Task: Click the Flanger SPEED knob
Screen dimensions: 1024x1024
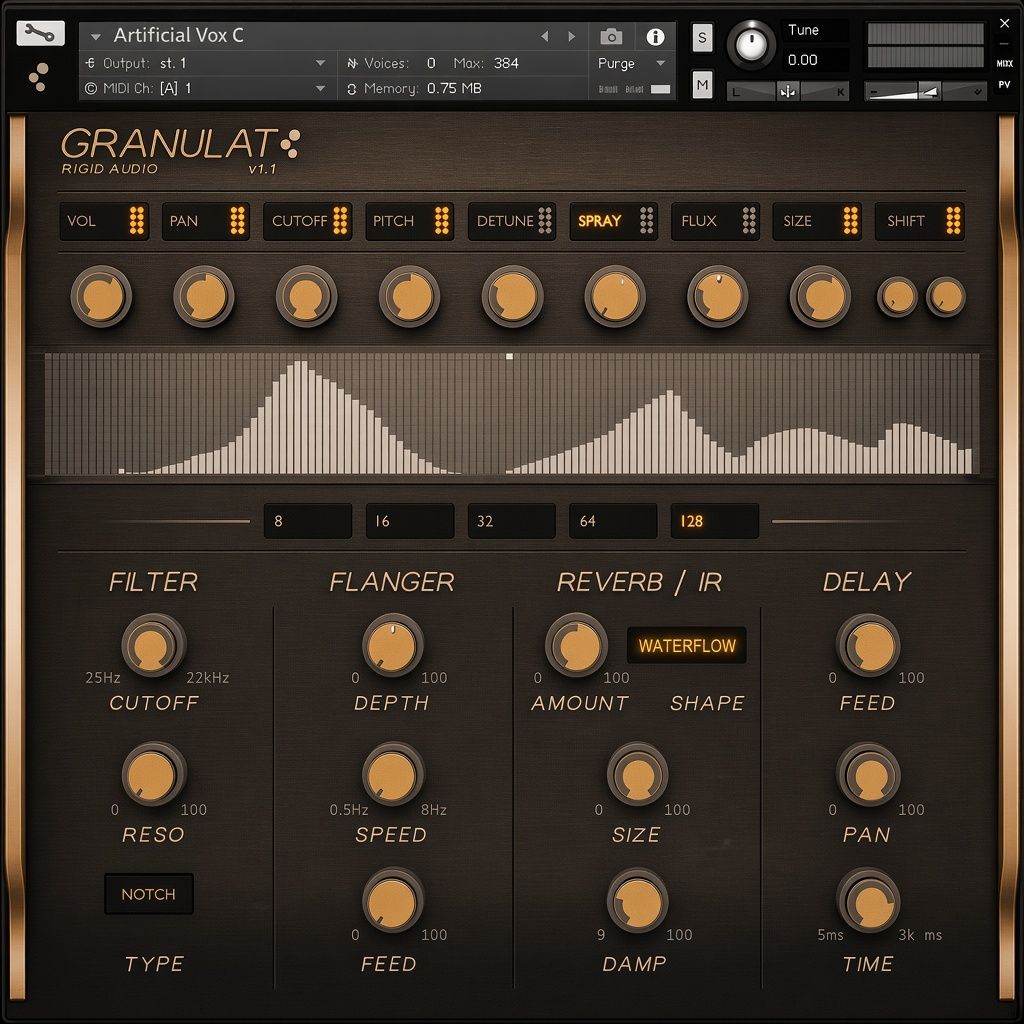Action: (x=392, y=774)
